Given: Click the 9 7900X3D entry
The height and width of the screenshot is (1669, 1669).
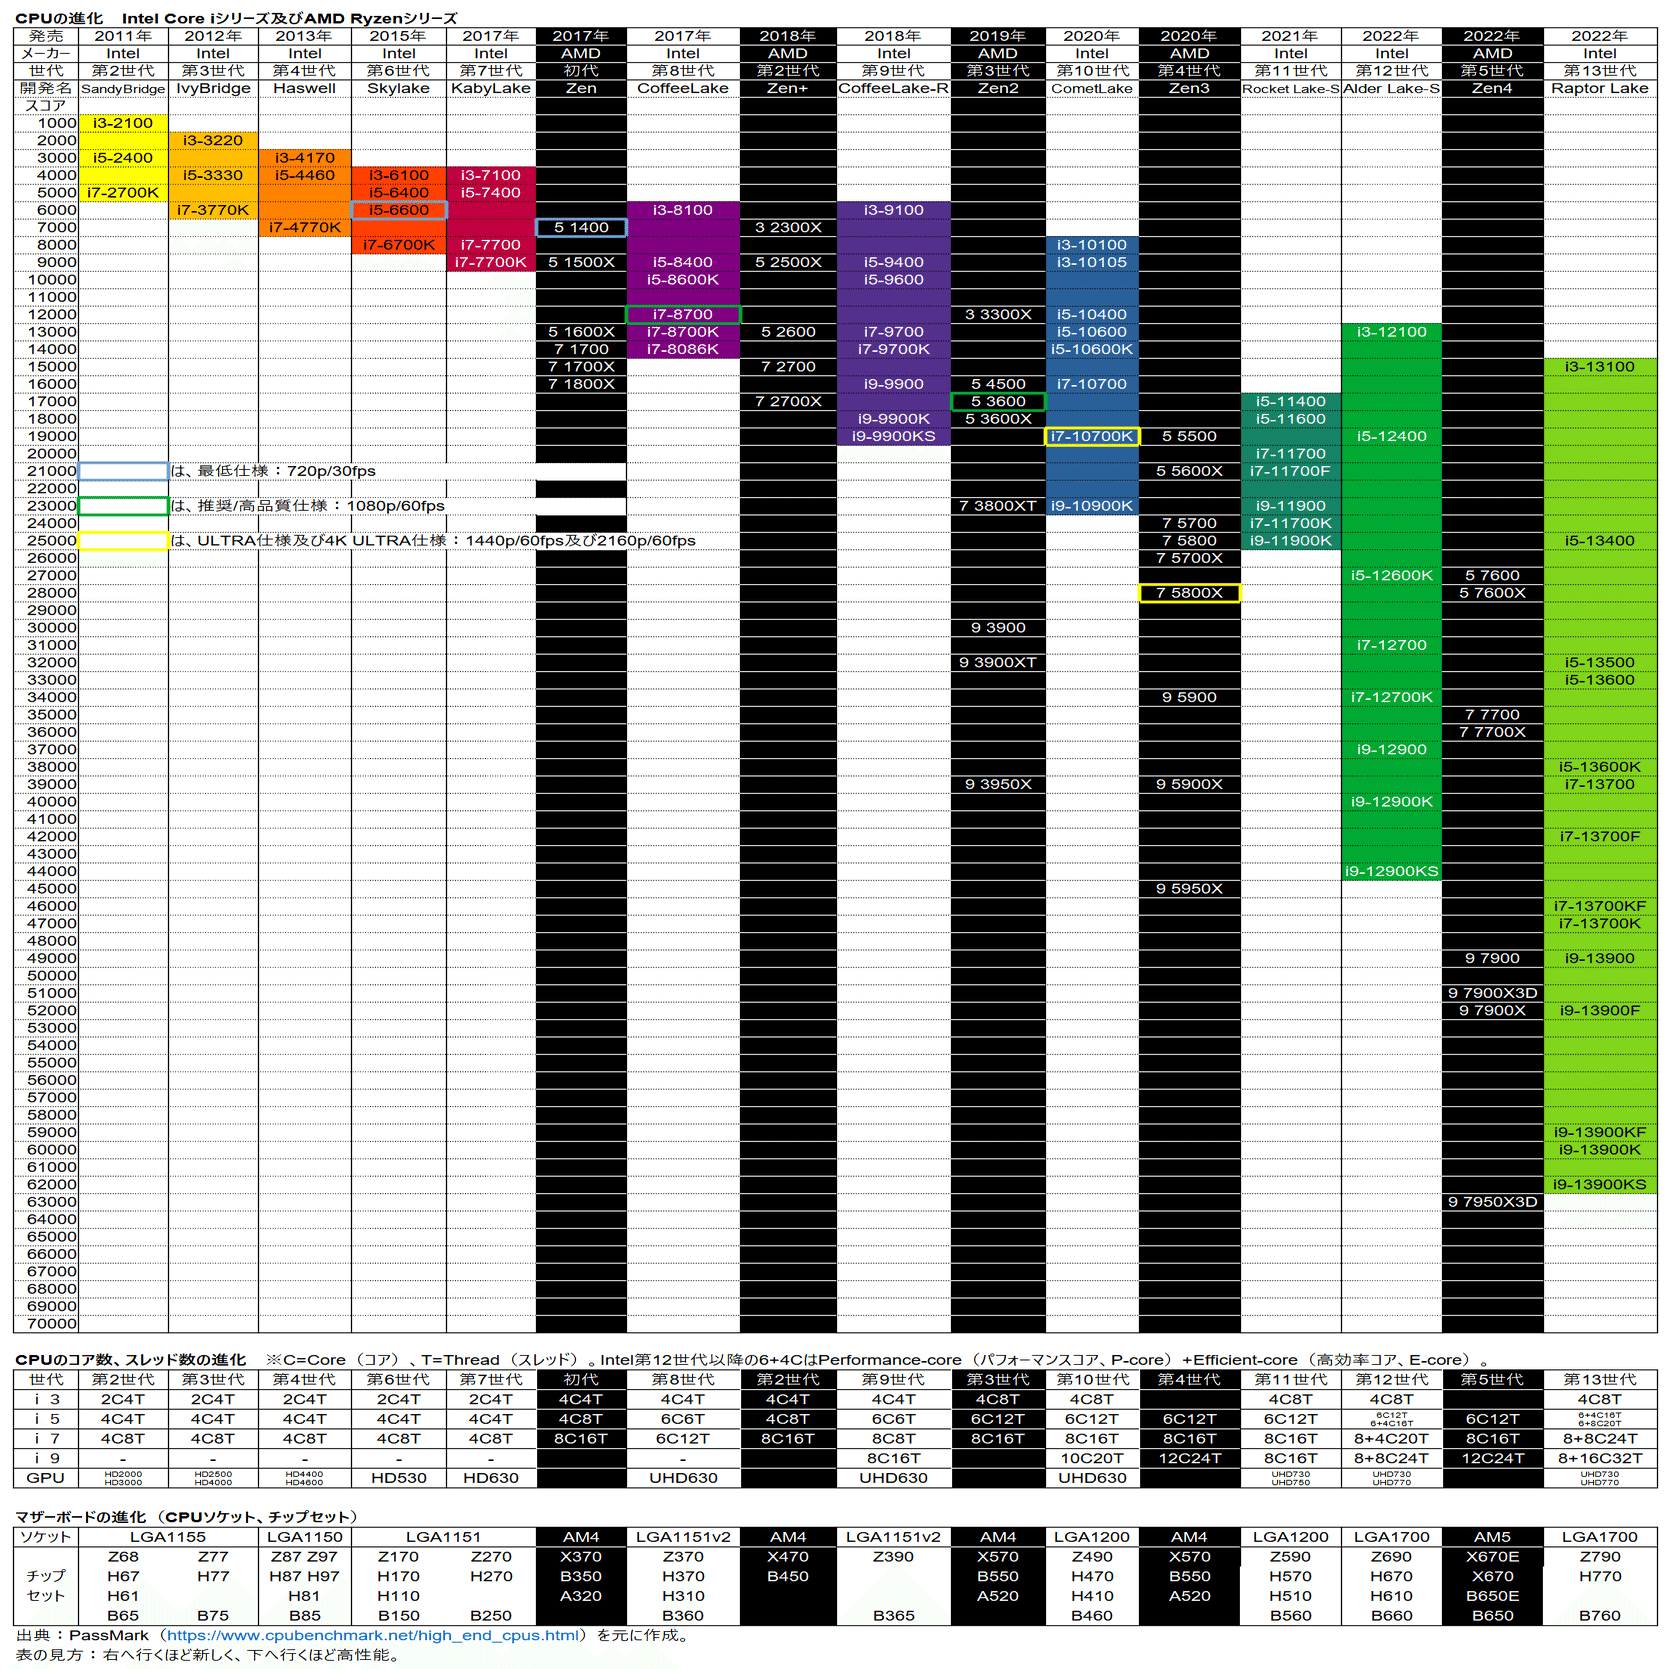Looking at the screenshot, I should click(1492, 993).
